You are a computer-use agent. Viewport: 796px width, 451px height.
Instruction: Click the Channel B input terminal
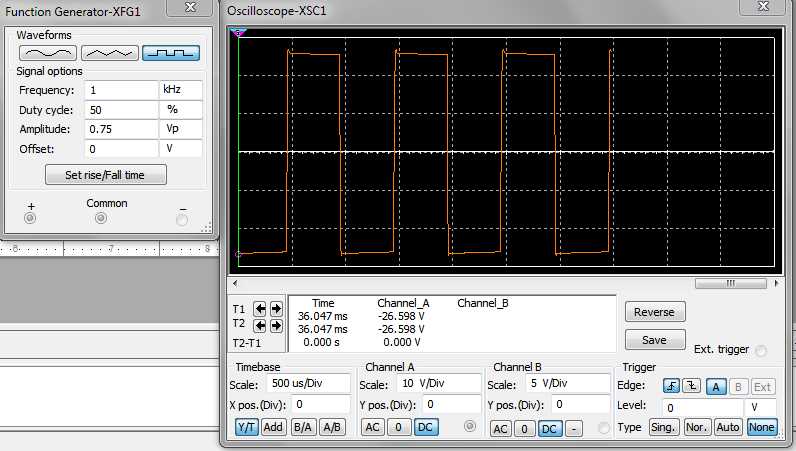coord(603,428)
